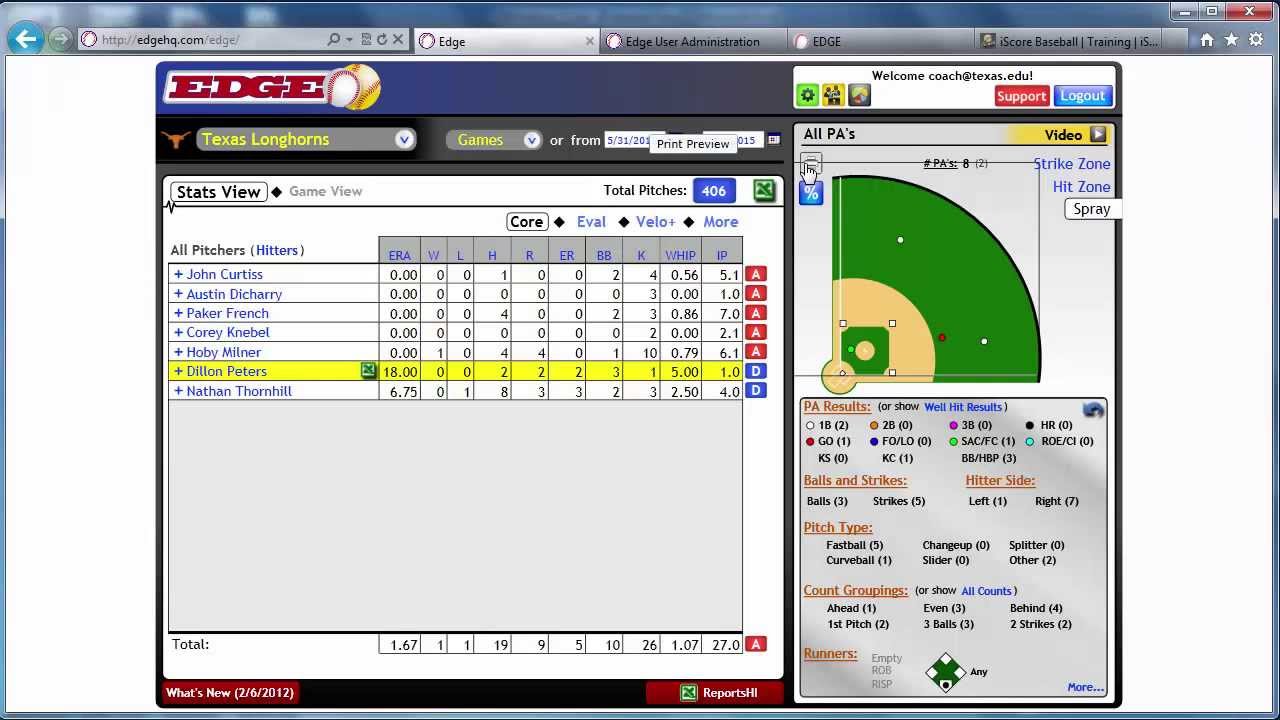This screenshot has height=720, width=1280.
Task: Filter results by GO (1)
Action: point(827,441)
